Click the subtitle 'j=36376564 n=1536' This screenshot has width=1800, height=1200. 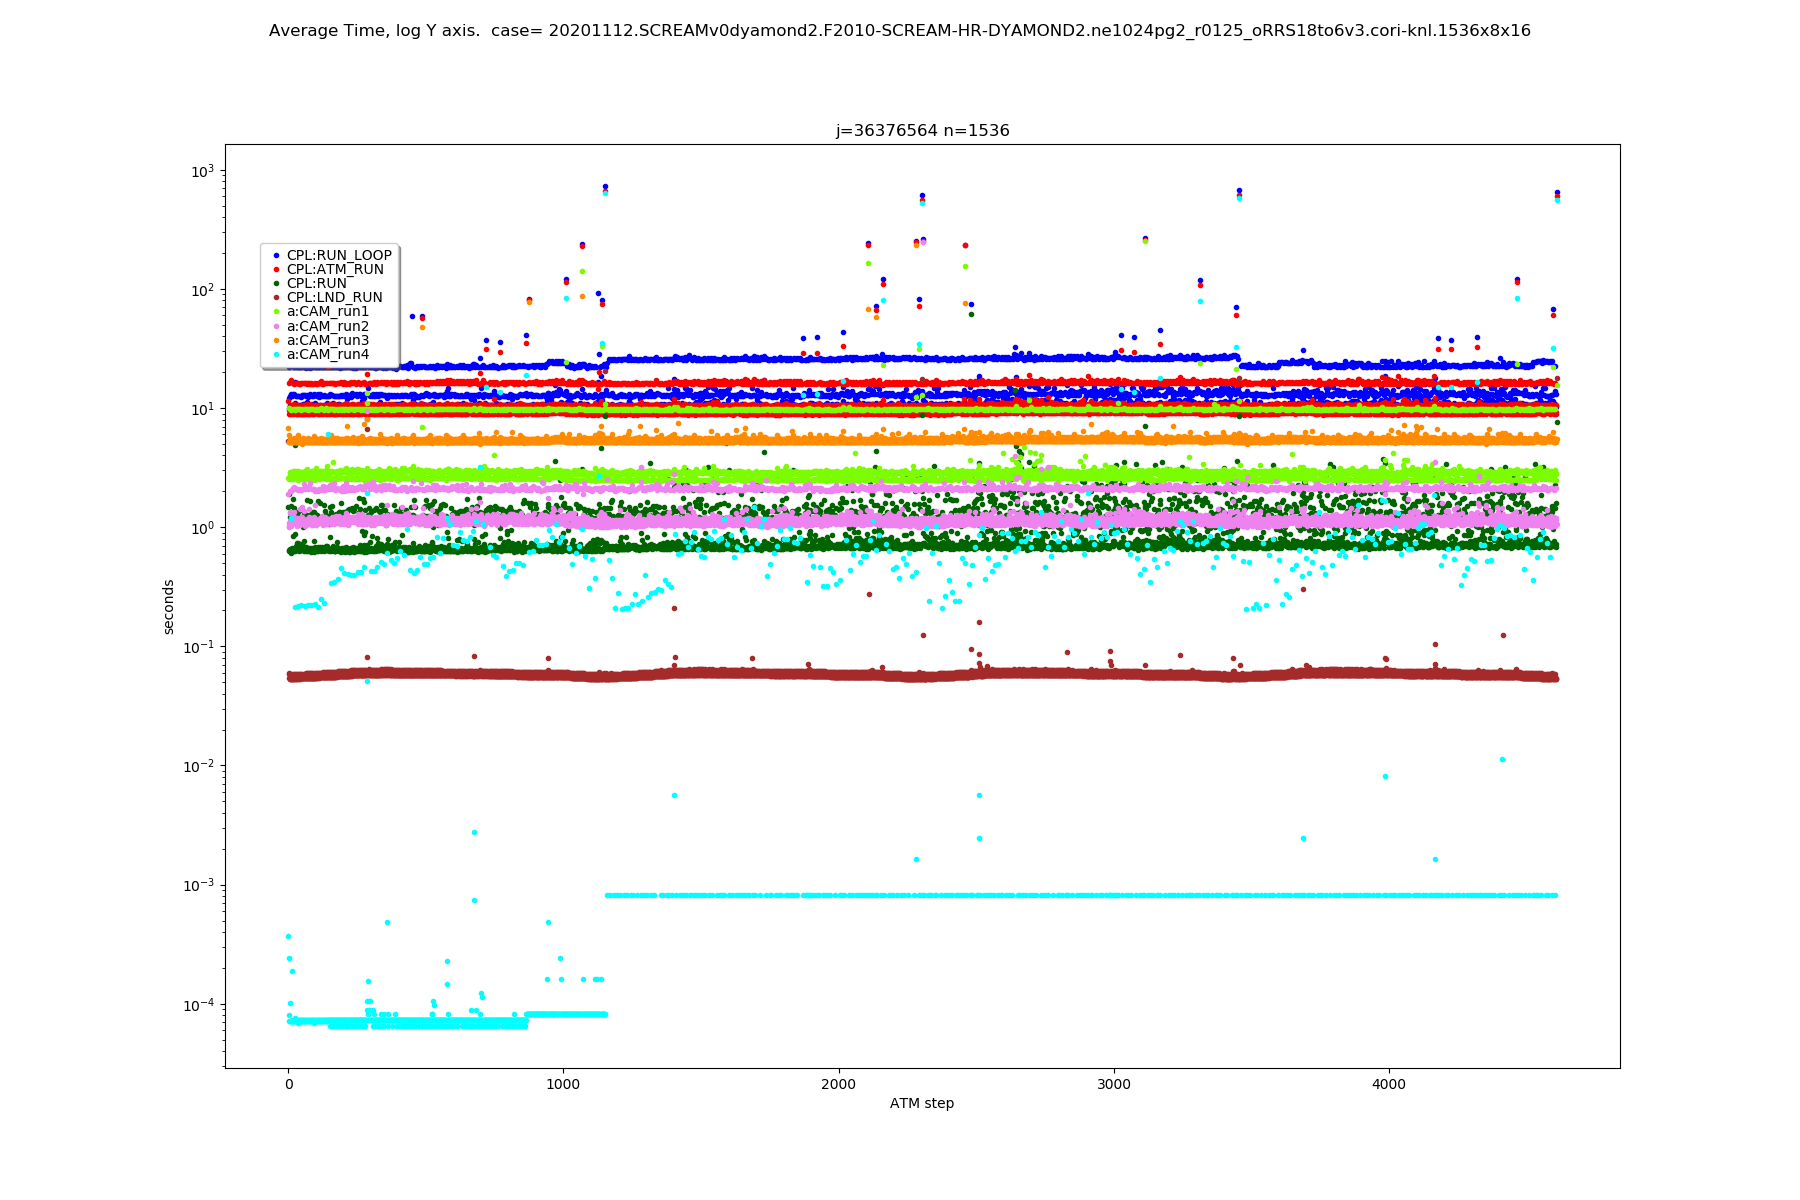pyautogui.click(x=922, y=131)
